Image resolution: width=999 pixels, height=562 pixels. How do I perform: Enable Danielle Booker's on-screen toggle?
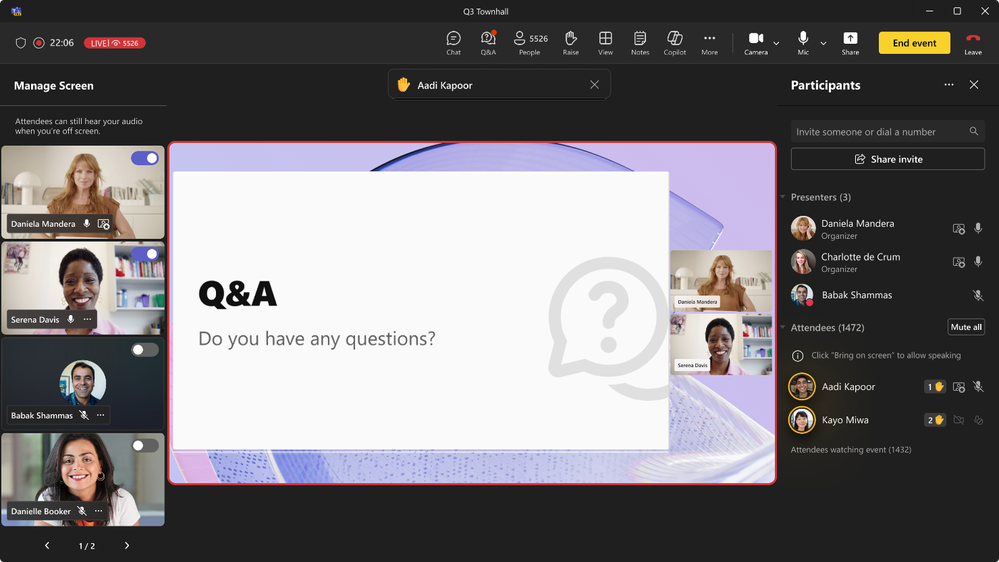(x=145, y=445)
